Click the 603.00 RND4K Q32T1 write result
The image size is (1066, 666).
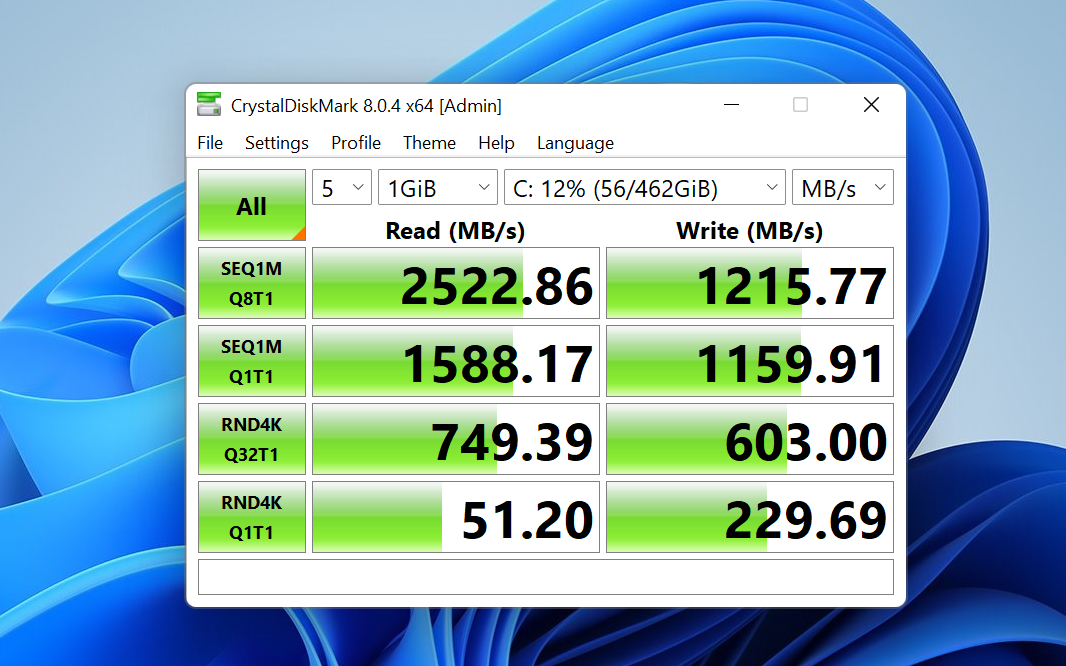coord(750,439)
